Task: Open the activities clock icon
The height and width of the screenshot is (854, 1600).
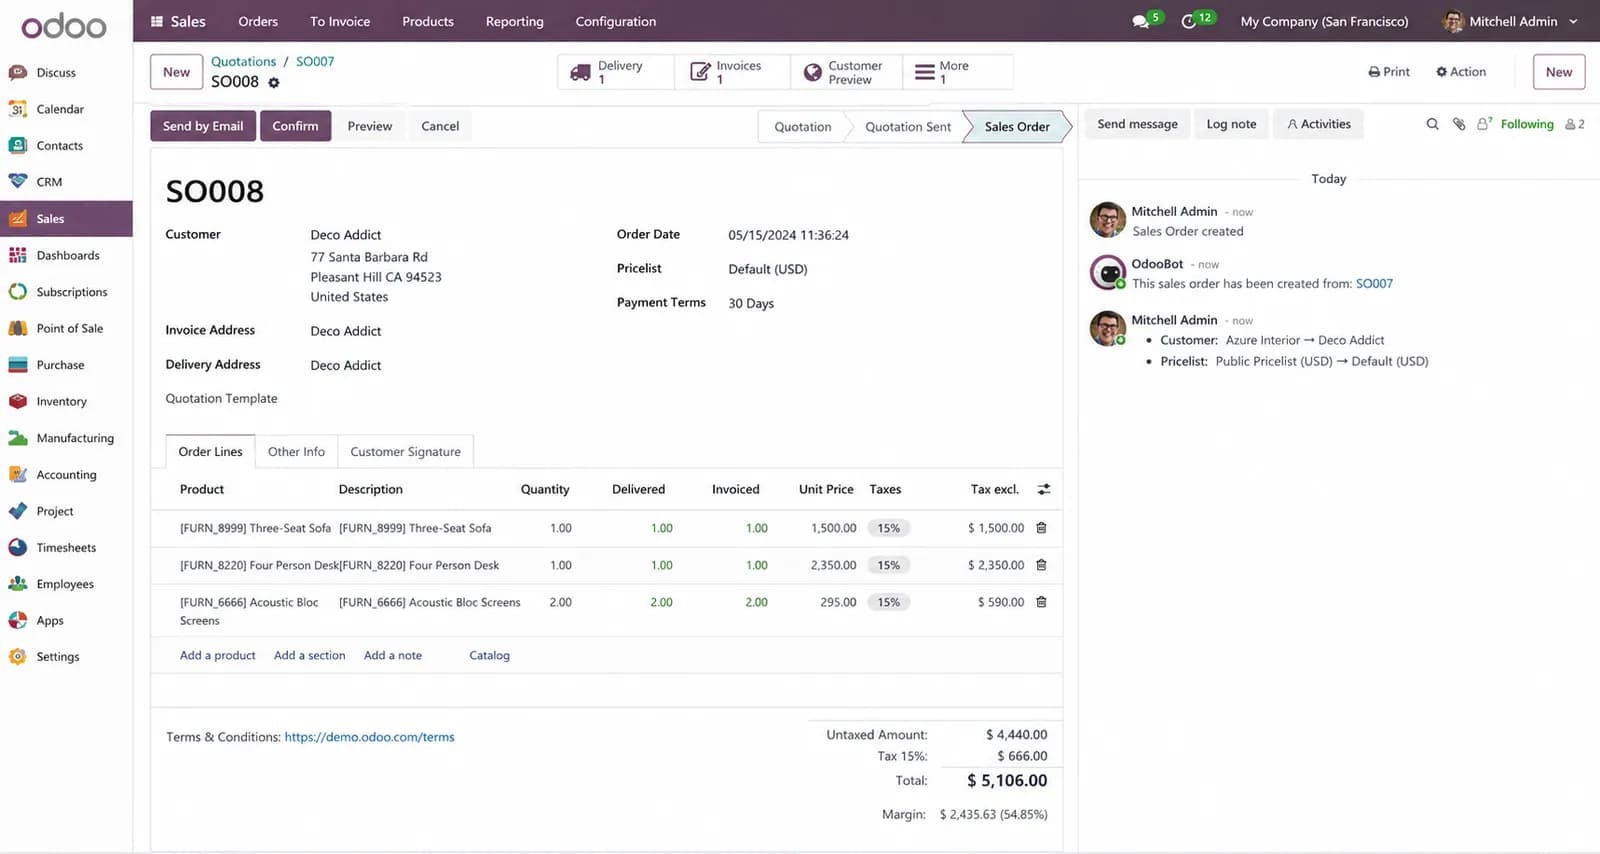Action: 1189,21
